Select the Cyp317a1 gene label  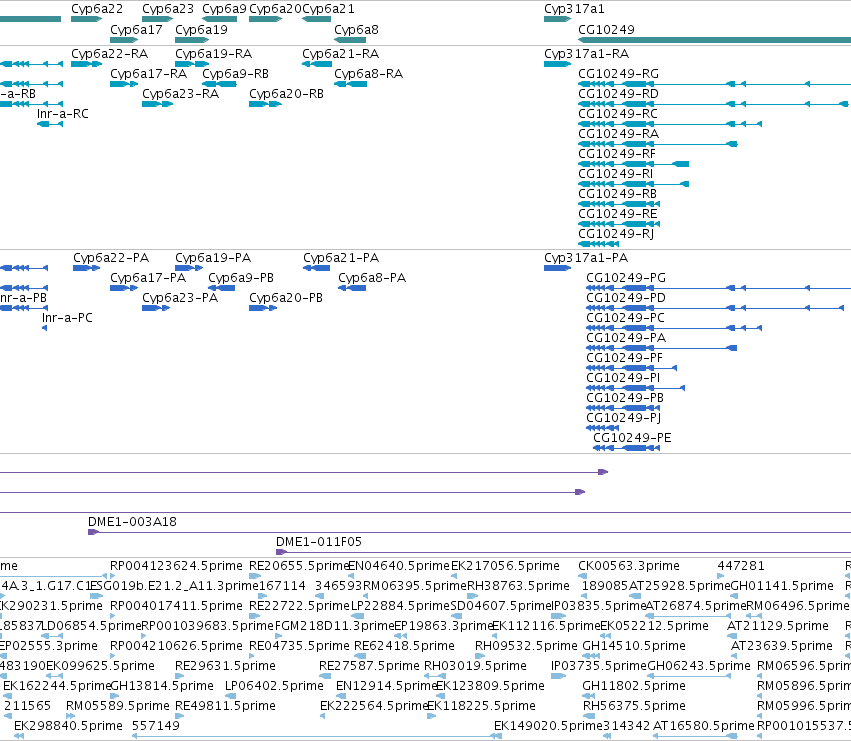[x=574, y=9]
